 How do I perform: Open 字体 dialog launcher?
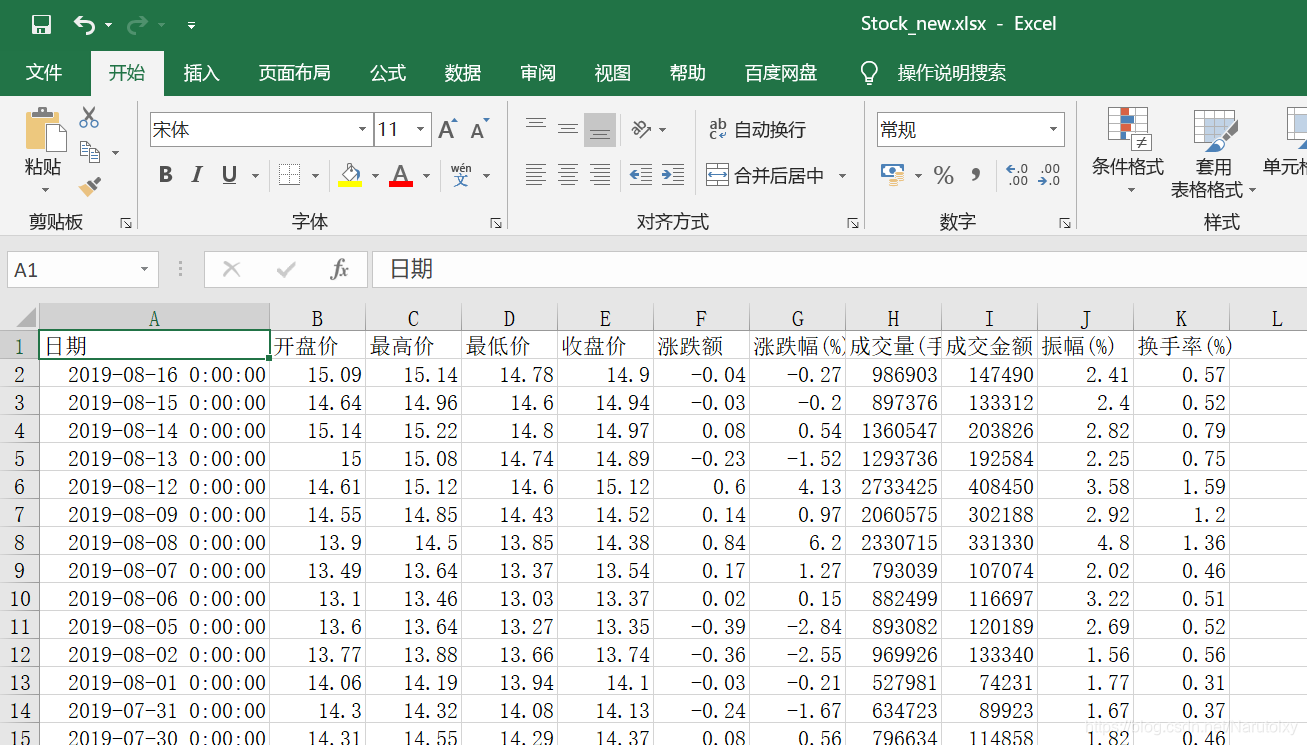click(x=495, y=223)
